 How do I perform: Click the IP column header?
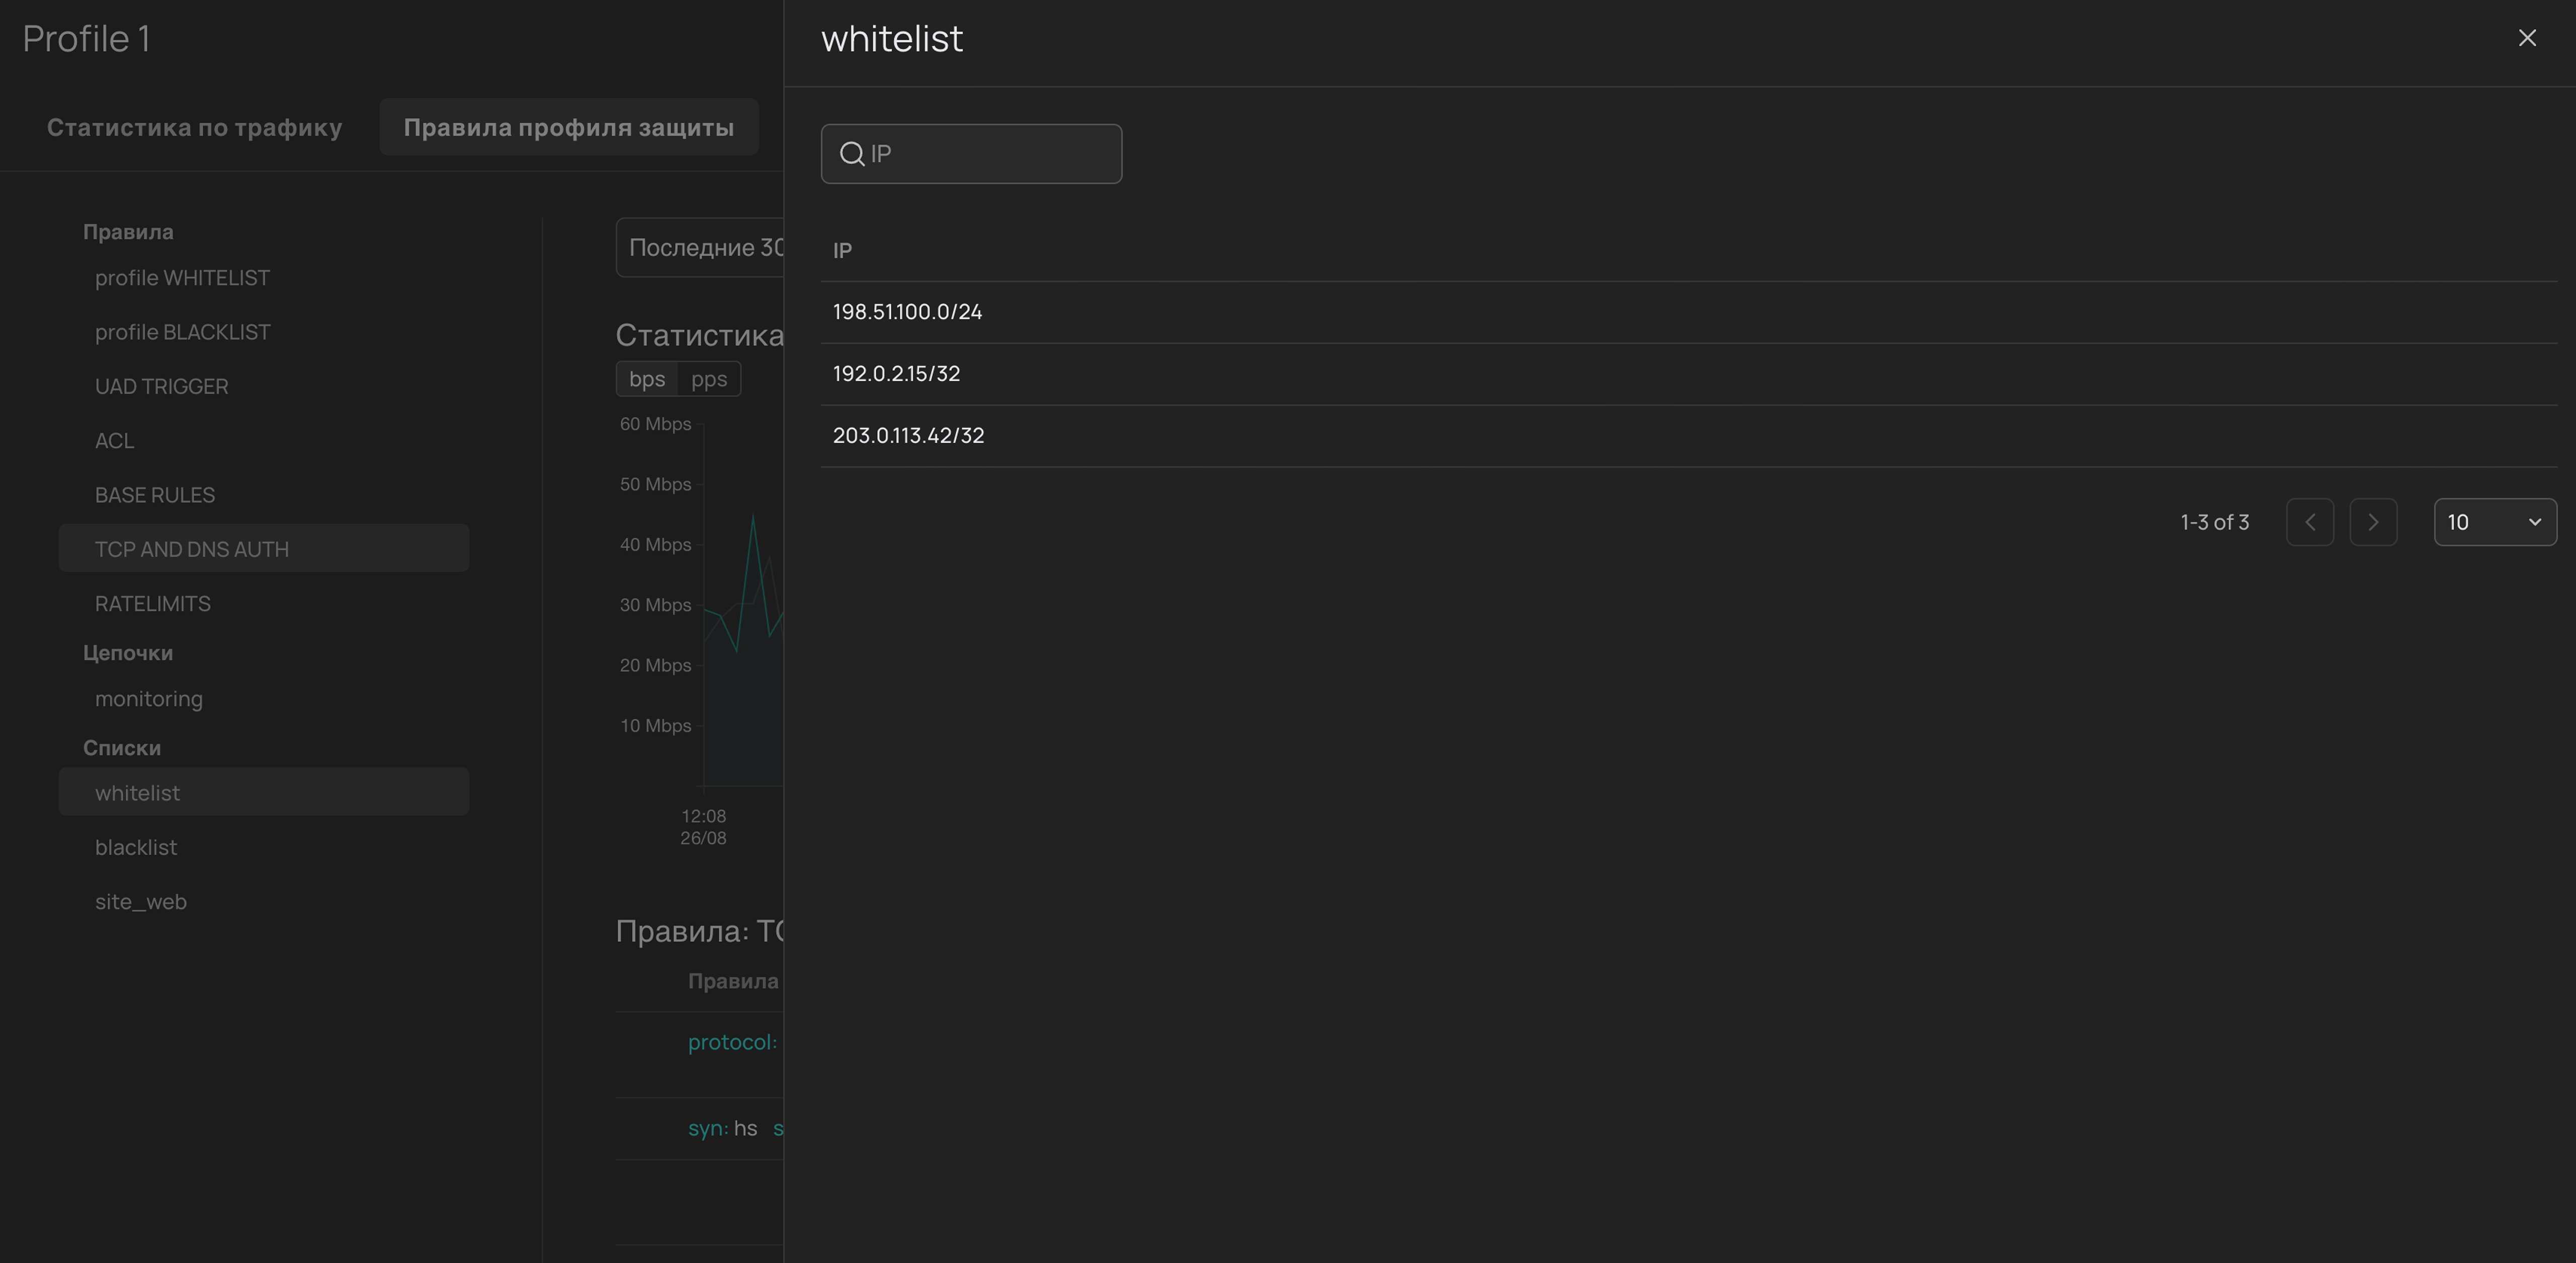[842, 251]
